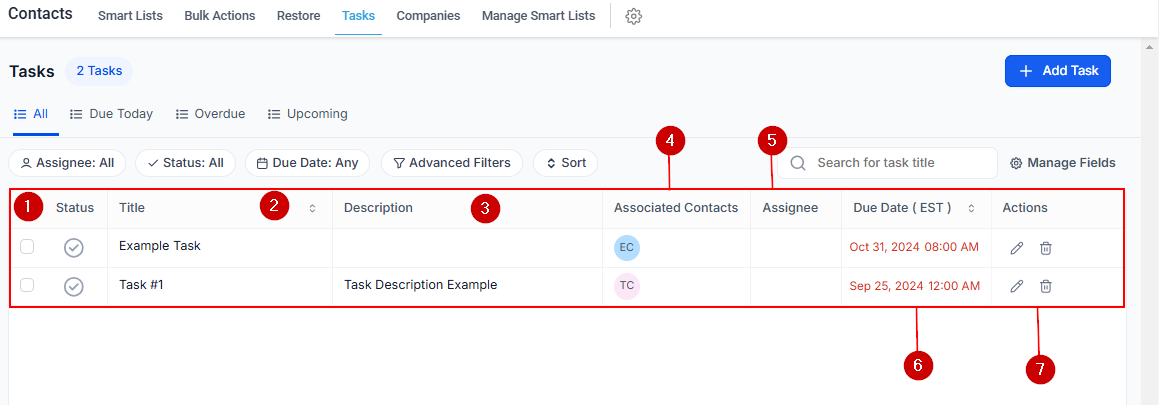The width and height of the screenshot is (1159, 405).
Task: Expand the Due Date: Any filter
Action: coord(307,163)
